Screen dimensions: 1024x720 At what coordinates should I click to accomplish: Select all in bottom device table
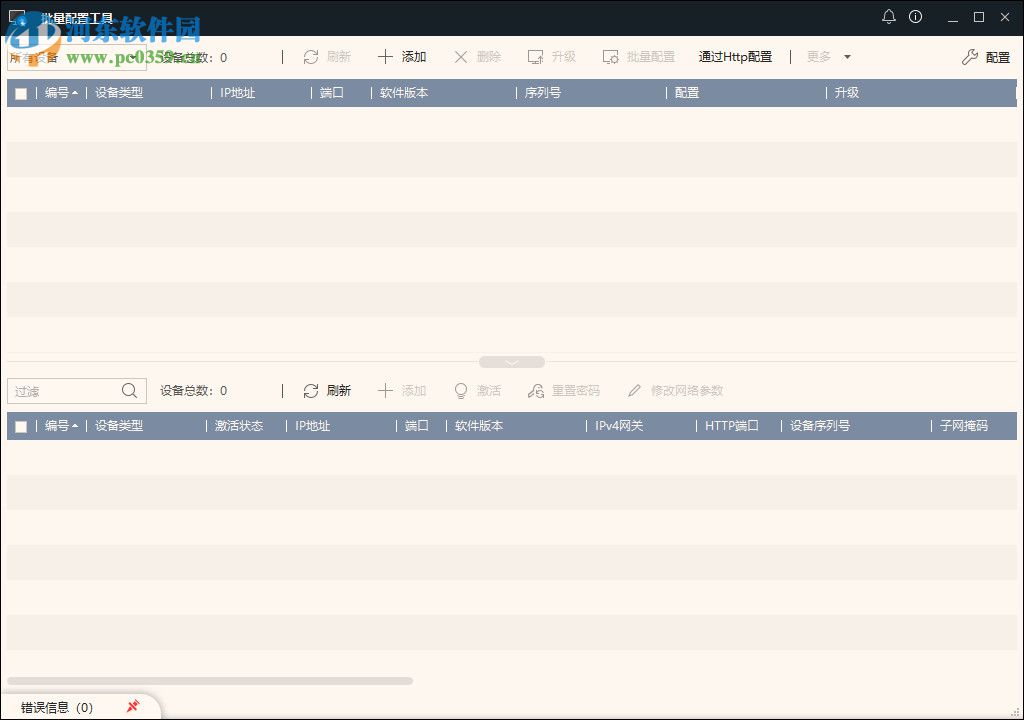point(21,427)
